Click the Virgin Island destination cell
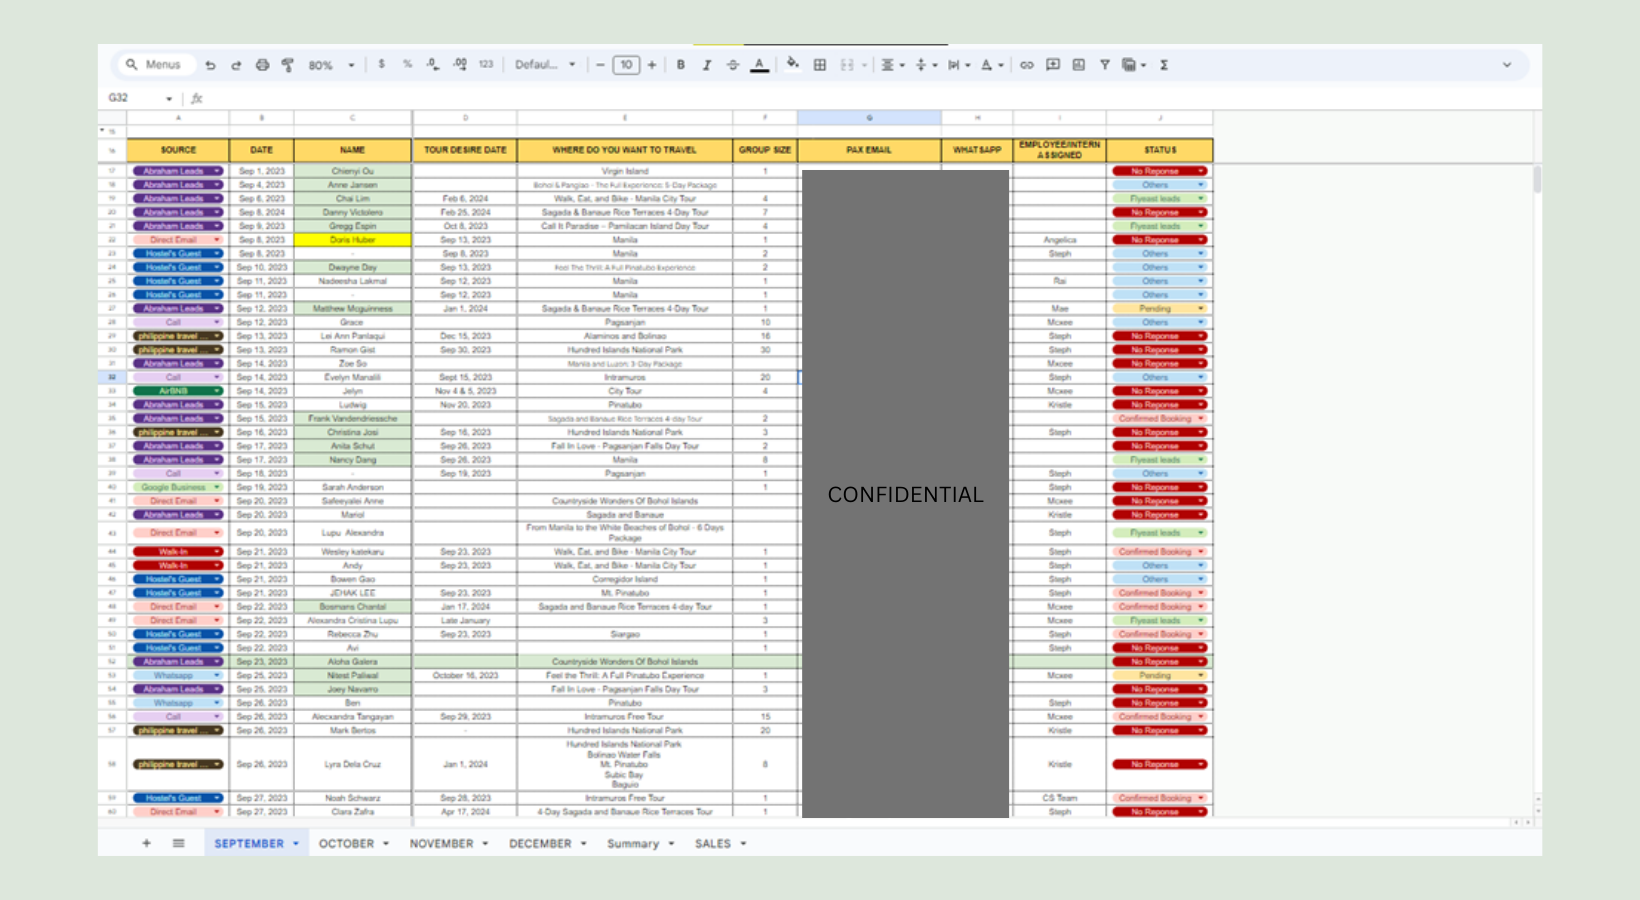Image resolution: width=1640 pixels, height=900 pixels. [x=625, y=171]
